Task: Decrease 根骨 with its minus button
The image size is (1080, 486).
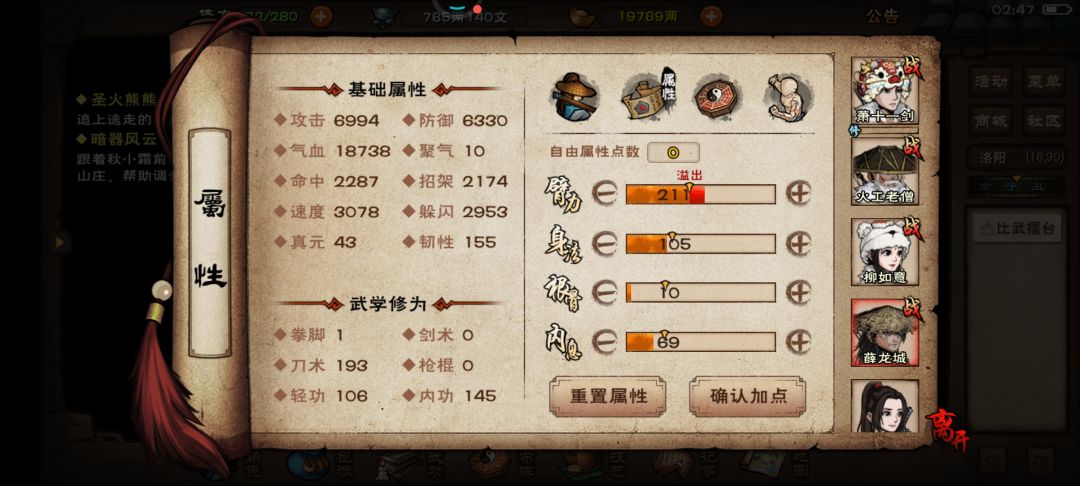Action: 604,293
